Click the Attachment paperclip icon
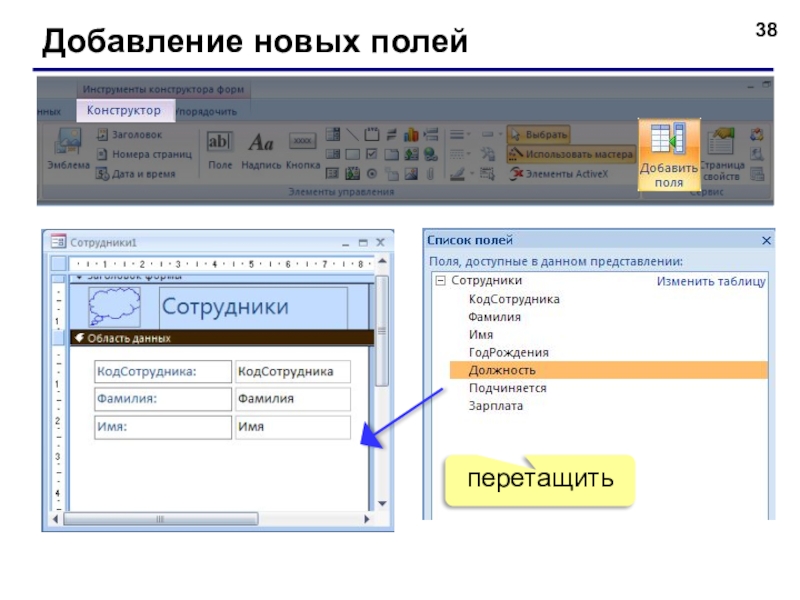Viewport: 800px width, 600px height. click(x=431, y=174)
